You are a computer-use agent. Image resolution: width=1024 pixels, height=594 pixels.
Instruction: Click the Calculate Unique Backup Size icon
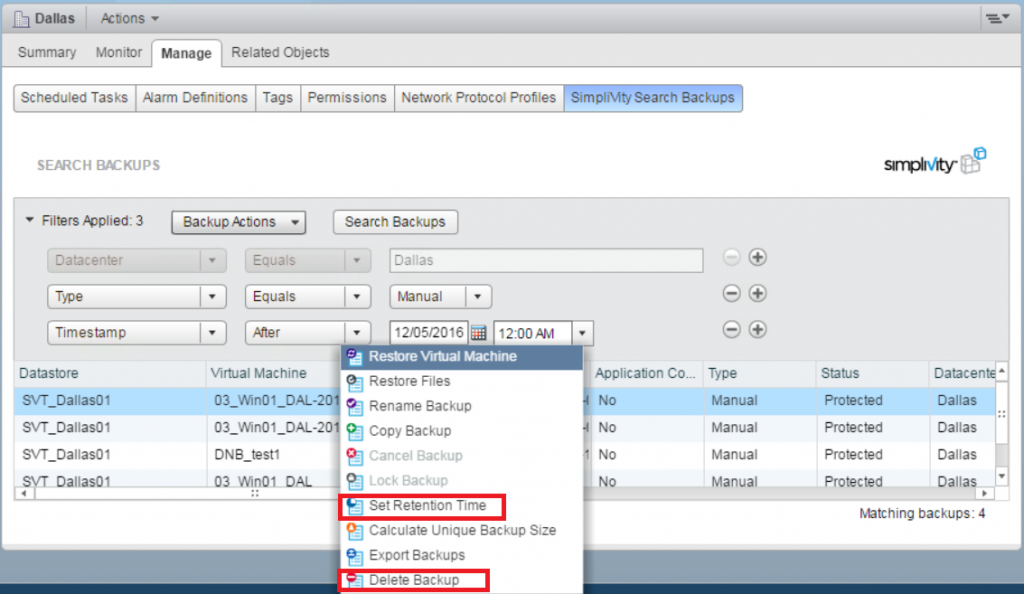click(x=354, y=530)
